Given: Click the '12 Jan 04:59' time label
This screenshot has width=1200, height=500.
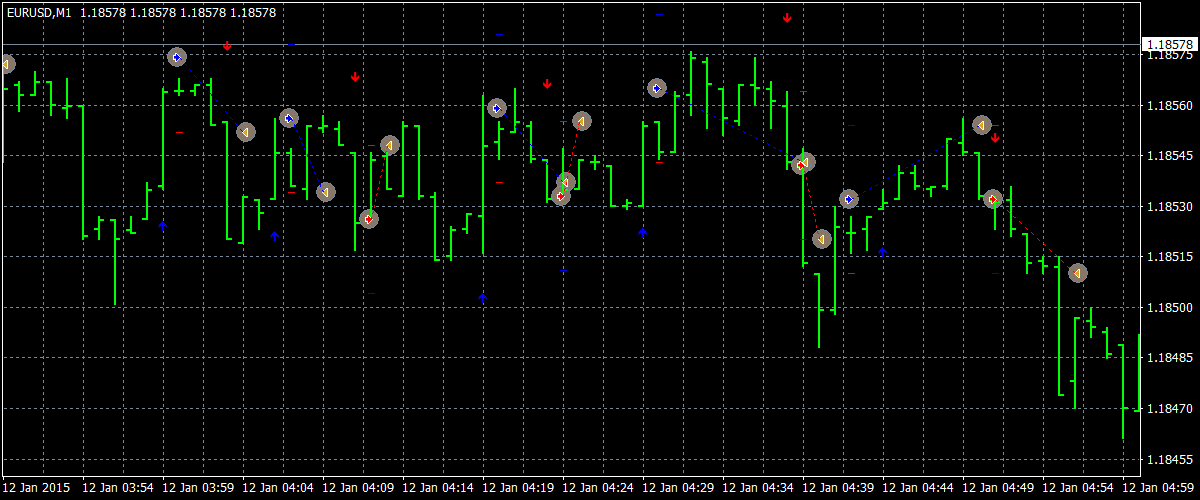Looking at the screenshot, I should [1157, 488].
